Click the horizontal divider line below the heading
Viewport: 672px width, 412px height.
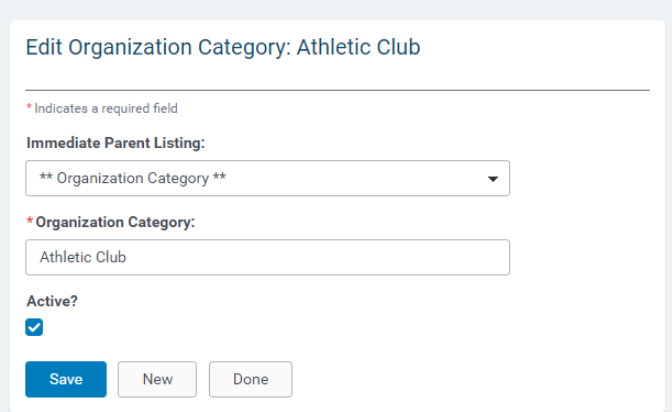pos(338,90)
